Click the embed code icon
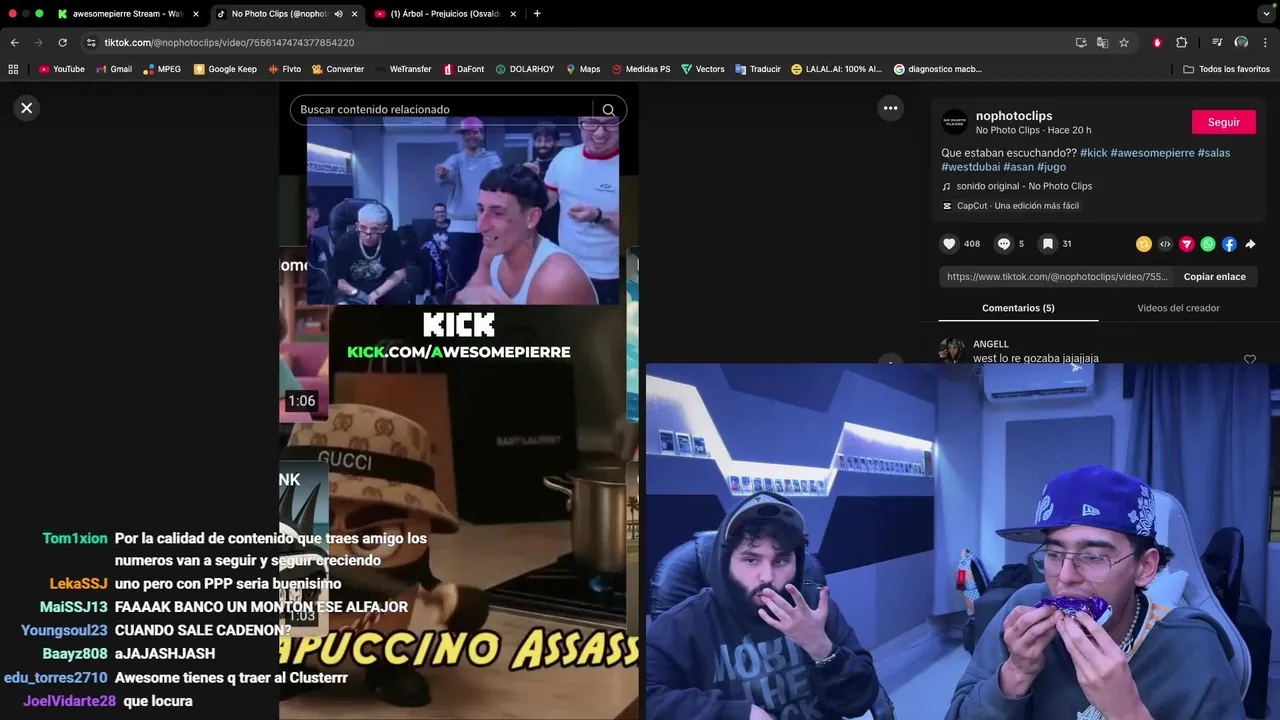The height and width of the screenshot is (720, 1280). (x=1165, y=244)
